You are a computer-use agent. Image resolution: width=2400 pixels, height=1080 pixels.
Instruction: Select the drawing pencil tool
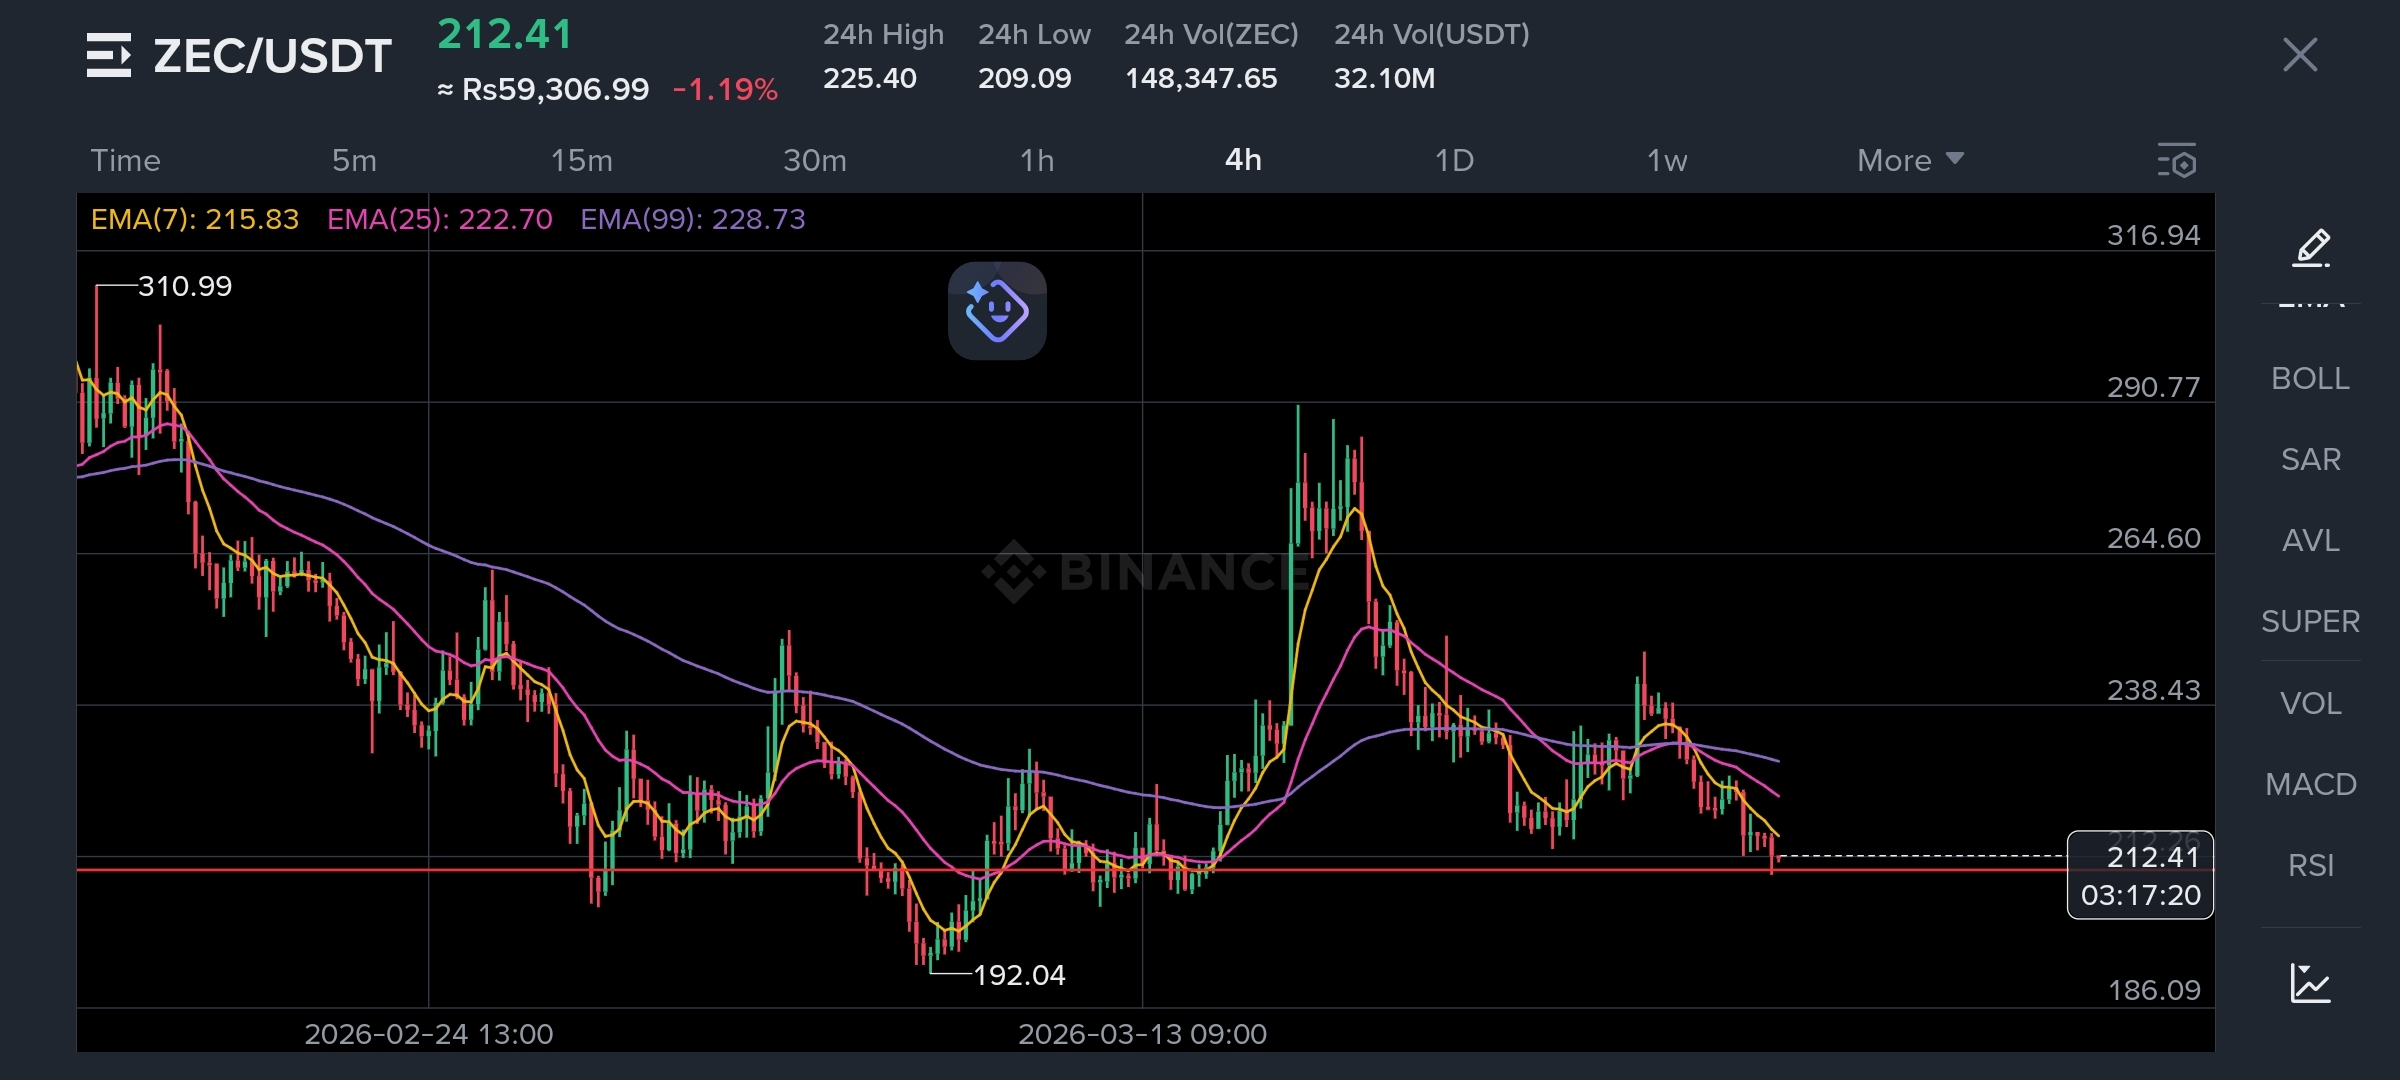2311,247
